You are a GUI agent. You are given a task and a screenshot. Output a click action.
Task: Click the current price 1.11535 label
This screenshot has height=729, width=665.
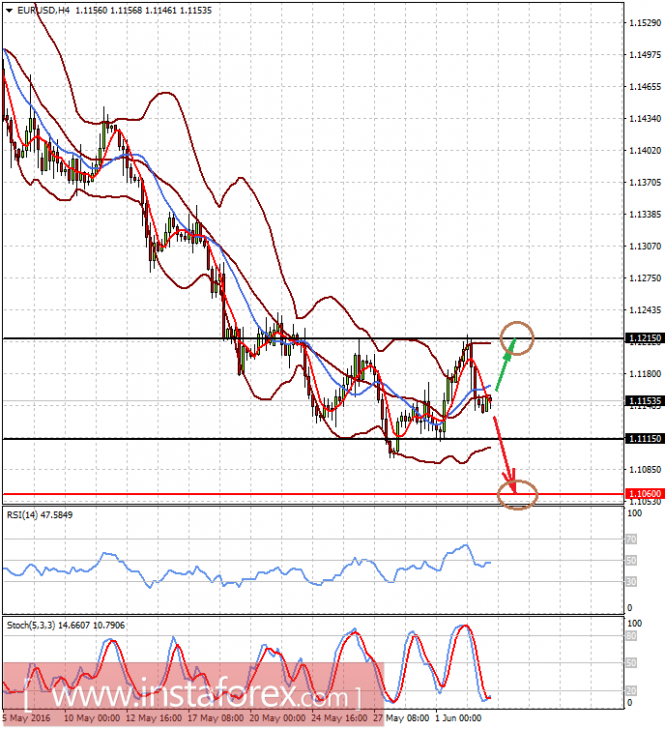coord(645,401)
